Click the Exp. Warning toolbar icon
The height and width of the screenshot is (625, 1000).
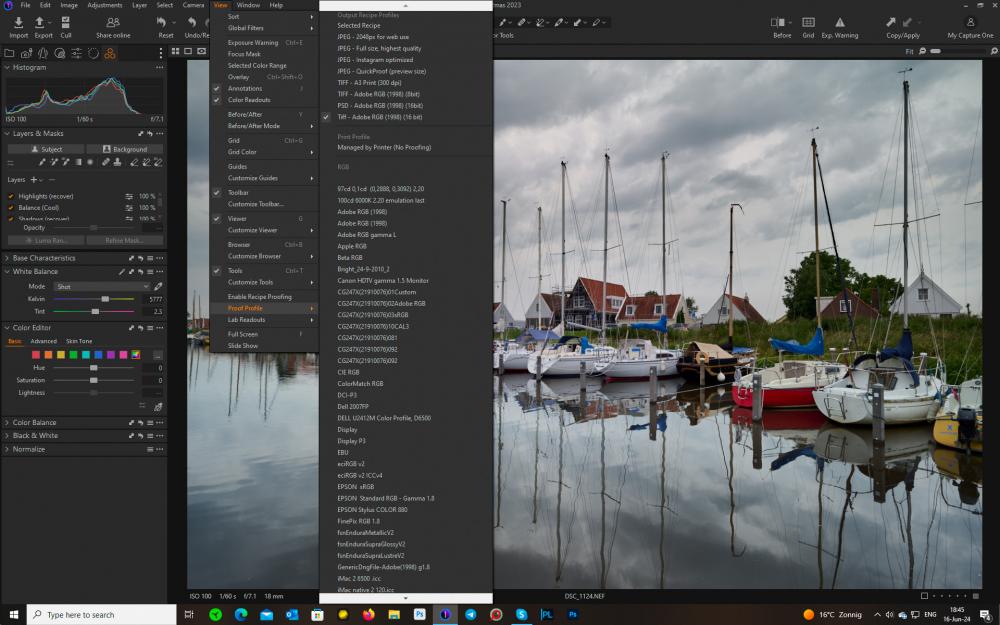839,23
